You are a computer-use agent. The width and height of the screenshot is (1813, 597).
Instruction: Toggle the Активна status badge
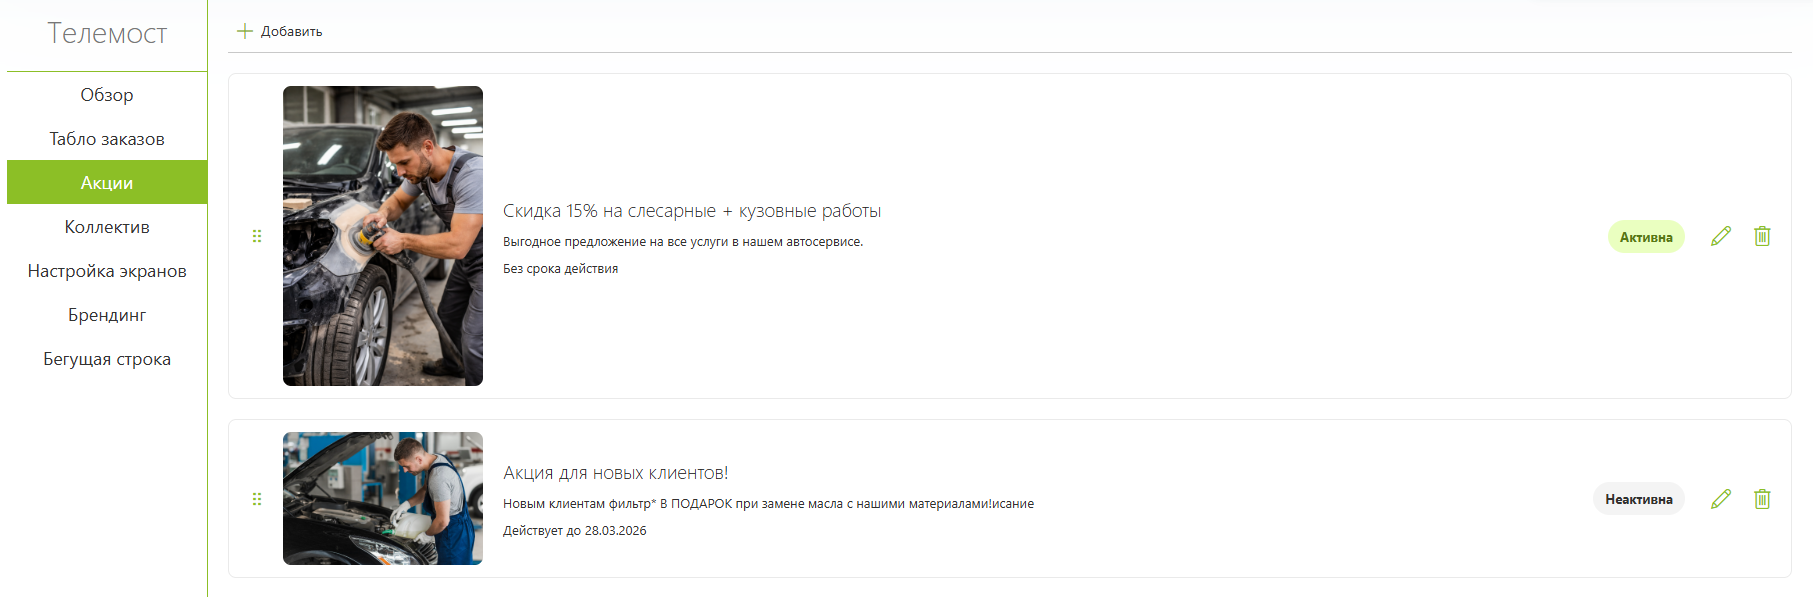1646,237
